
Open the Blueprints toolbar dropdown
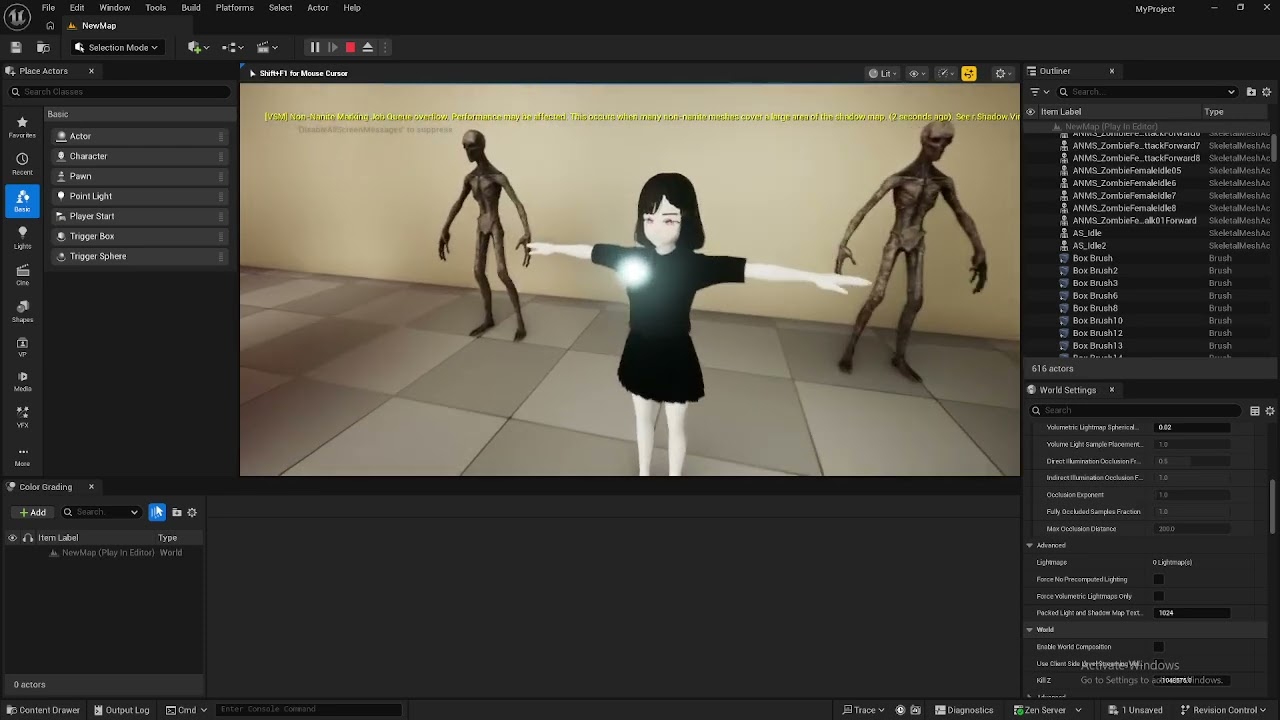point(233,47)
